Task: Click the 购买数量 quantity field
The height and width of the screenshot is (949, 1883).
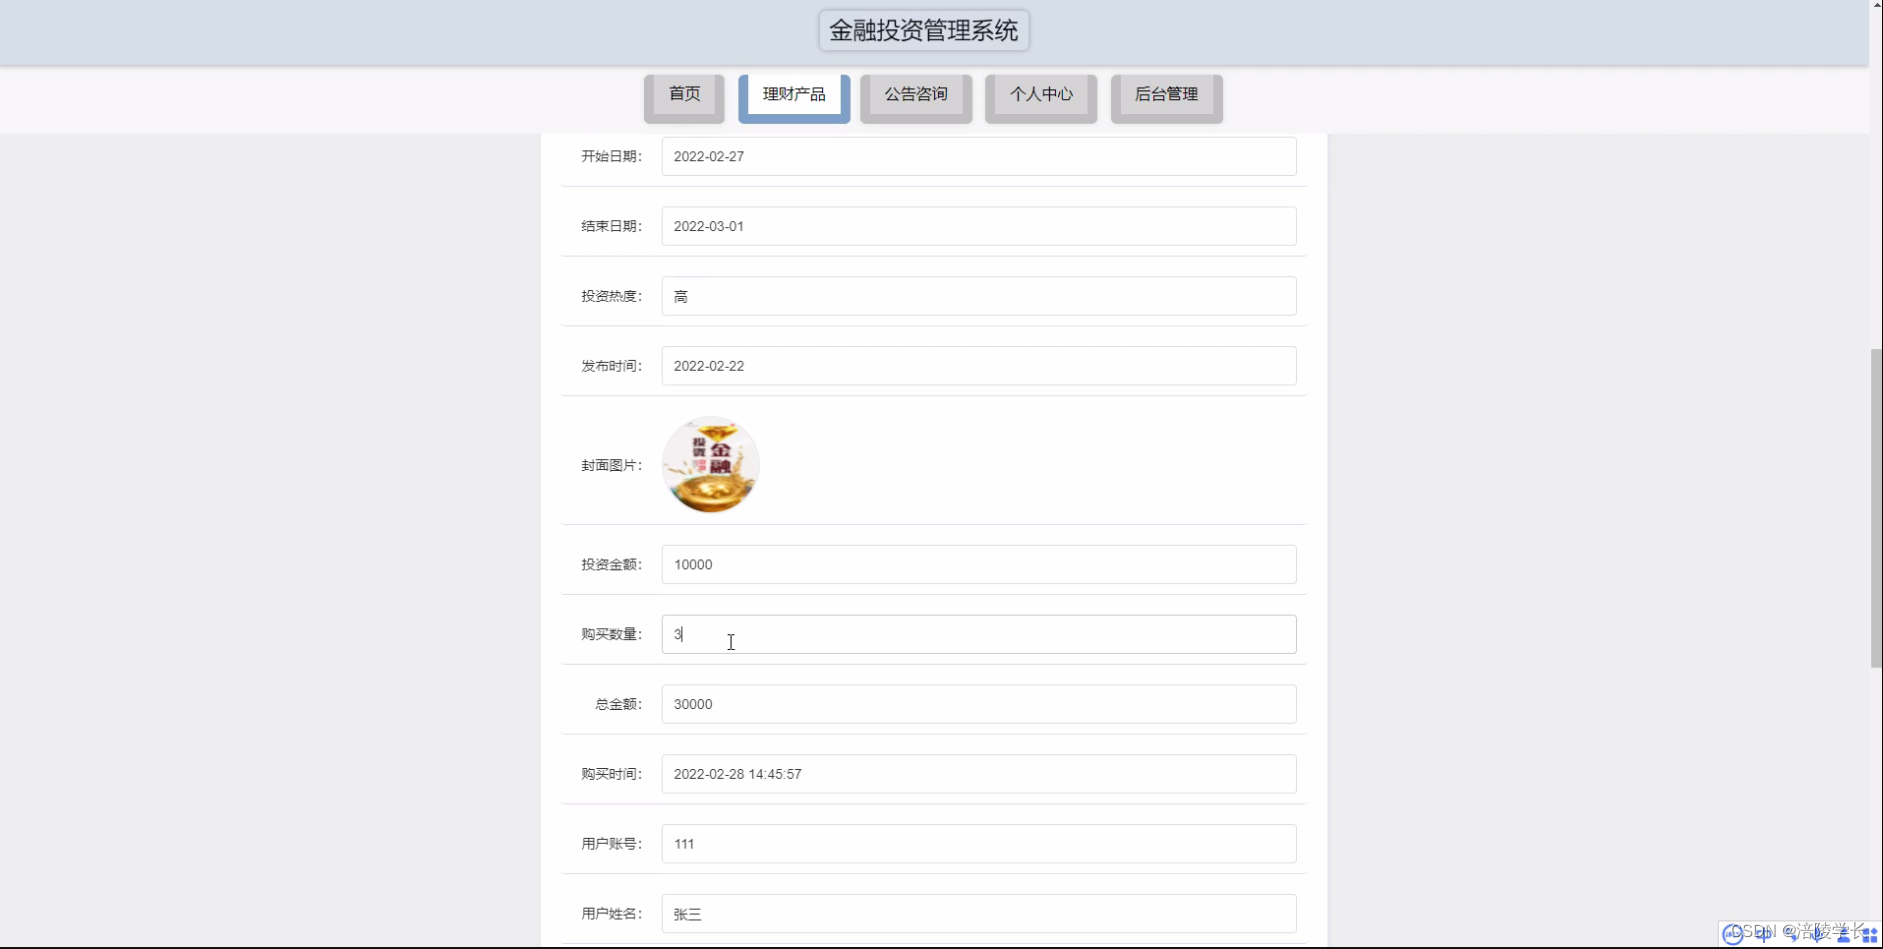Action: (x=978, y=634)
